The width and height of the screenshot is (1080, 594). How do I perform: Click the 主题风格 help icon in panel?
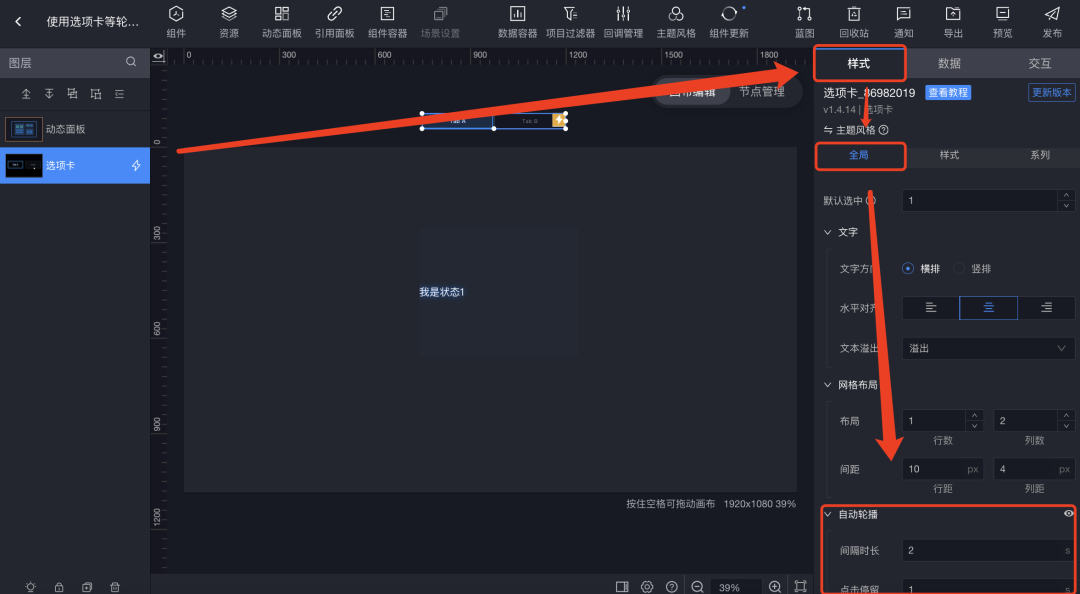pos(884,130)
